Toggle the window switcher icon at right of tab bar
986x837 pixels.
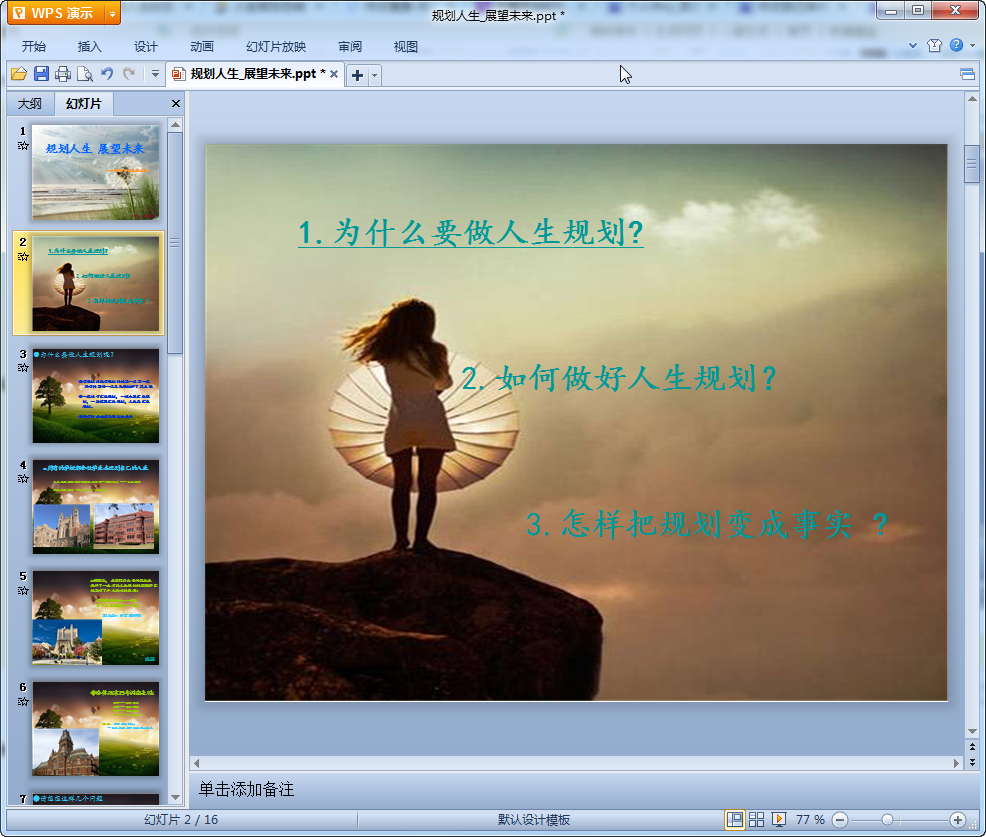pyautogui.click(x=968, y=75)
